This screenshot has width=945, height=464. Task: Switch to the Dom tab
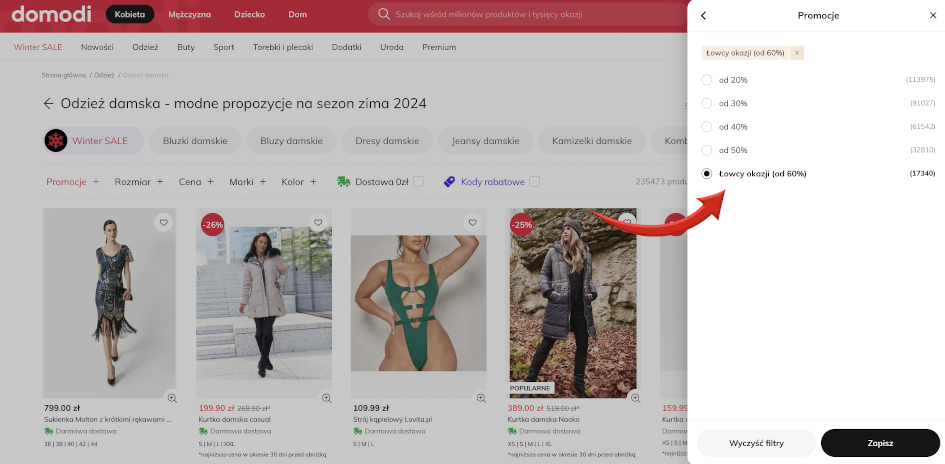tap(298, 14)
